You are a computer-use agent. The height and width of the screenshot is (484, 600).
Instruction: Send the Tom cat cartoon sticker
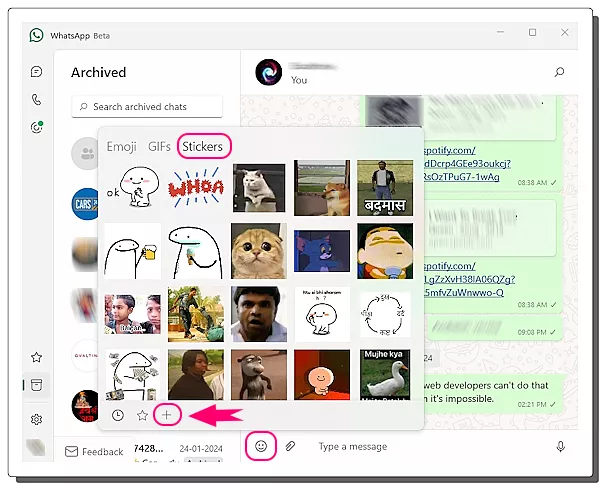(x=322, y=251)
